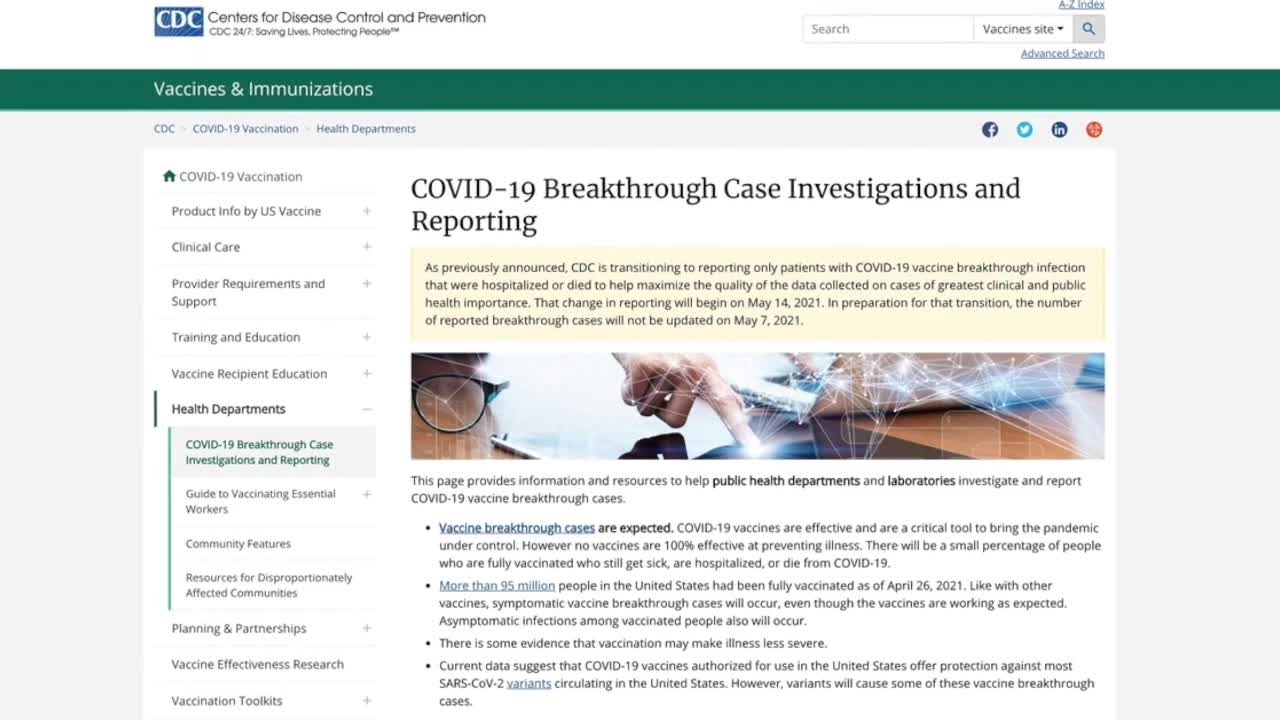Expand Product Info by US Vaccine section
This screenshot has width=1280, height=720.
(x=367, y=211)
